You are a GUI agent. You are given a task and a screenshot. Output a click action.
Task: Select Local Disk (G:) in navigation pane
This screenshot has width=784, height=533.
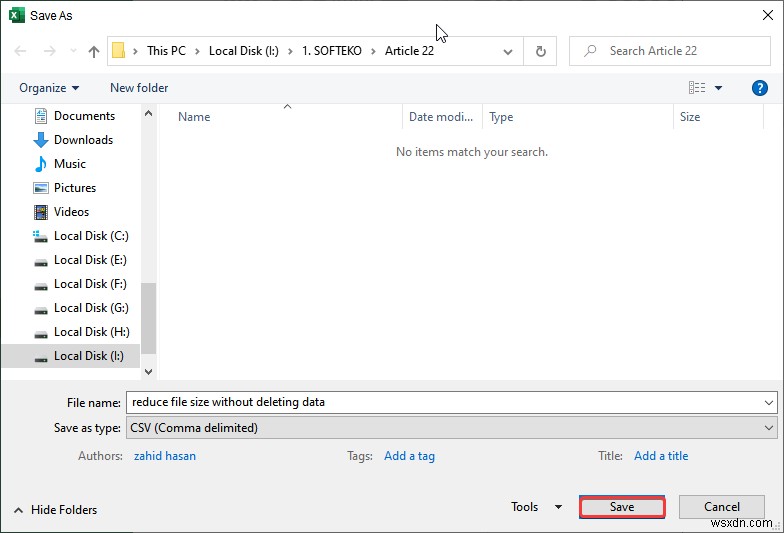[x=91, y=308]
